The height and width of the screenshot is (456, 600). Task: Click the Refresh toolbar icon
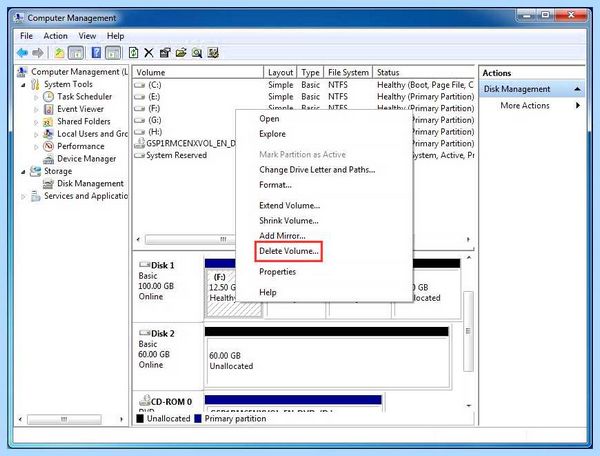click(133, 52)
